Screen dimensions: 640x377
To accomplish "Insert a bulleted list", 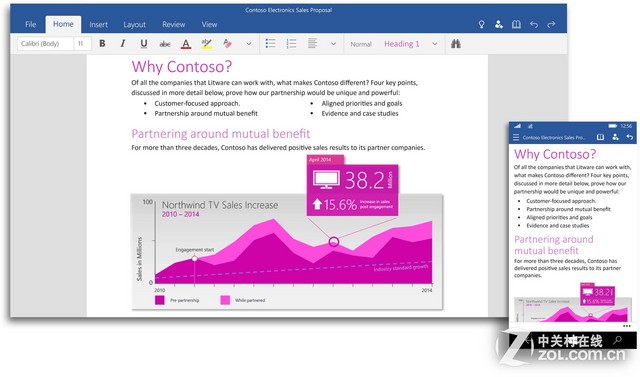I will 270,43.
